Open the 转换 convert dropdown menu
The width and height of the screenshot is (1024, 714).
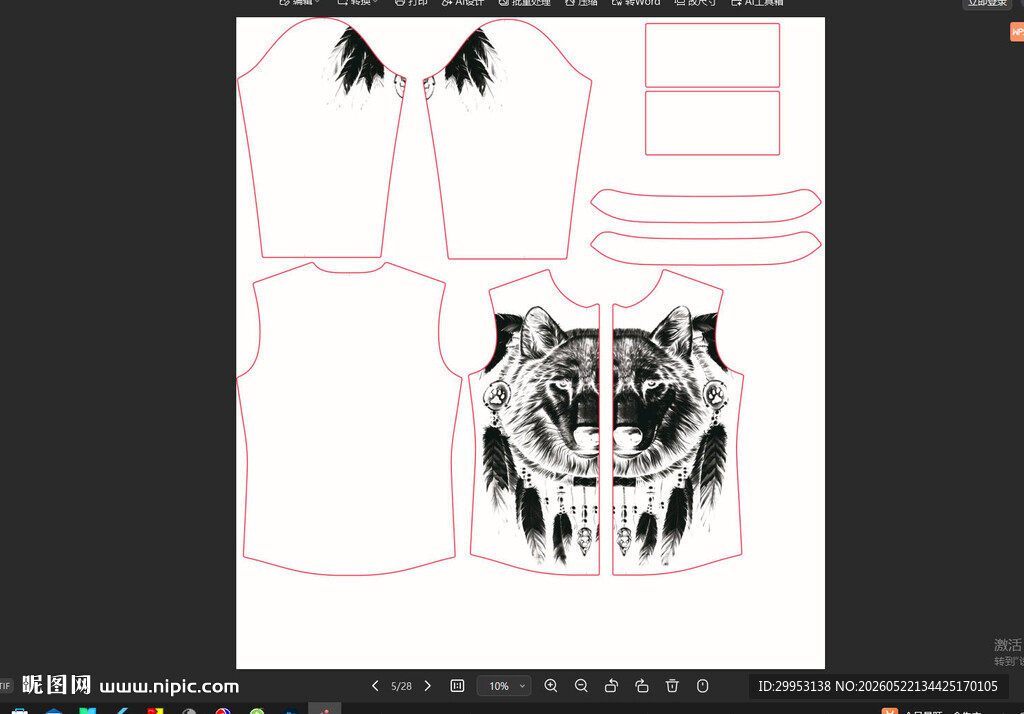click(x=357, y=3)
